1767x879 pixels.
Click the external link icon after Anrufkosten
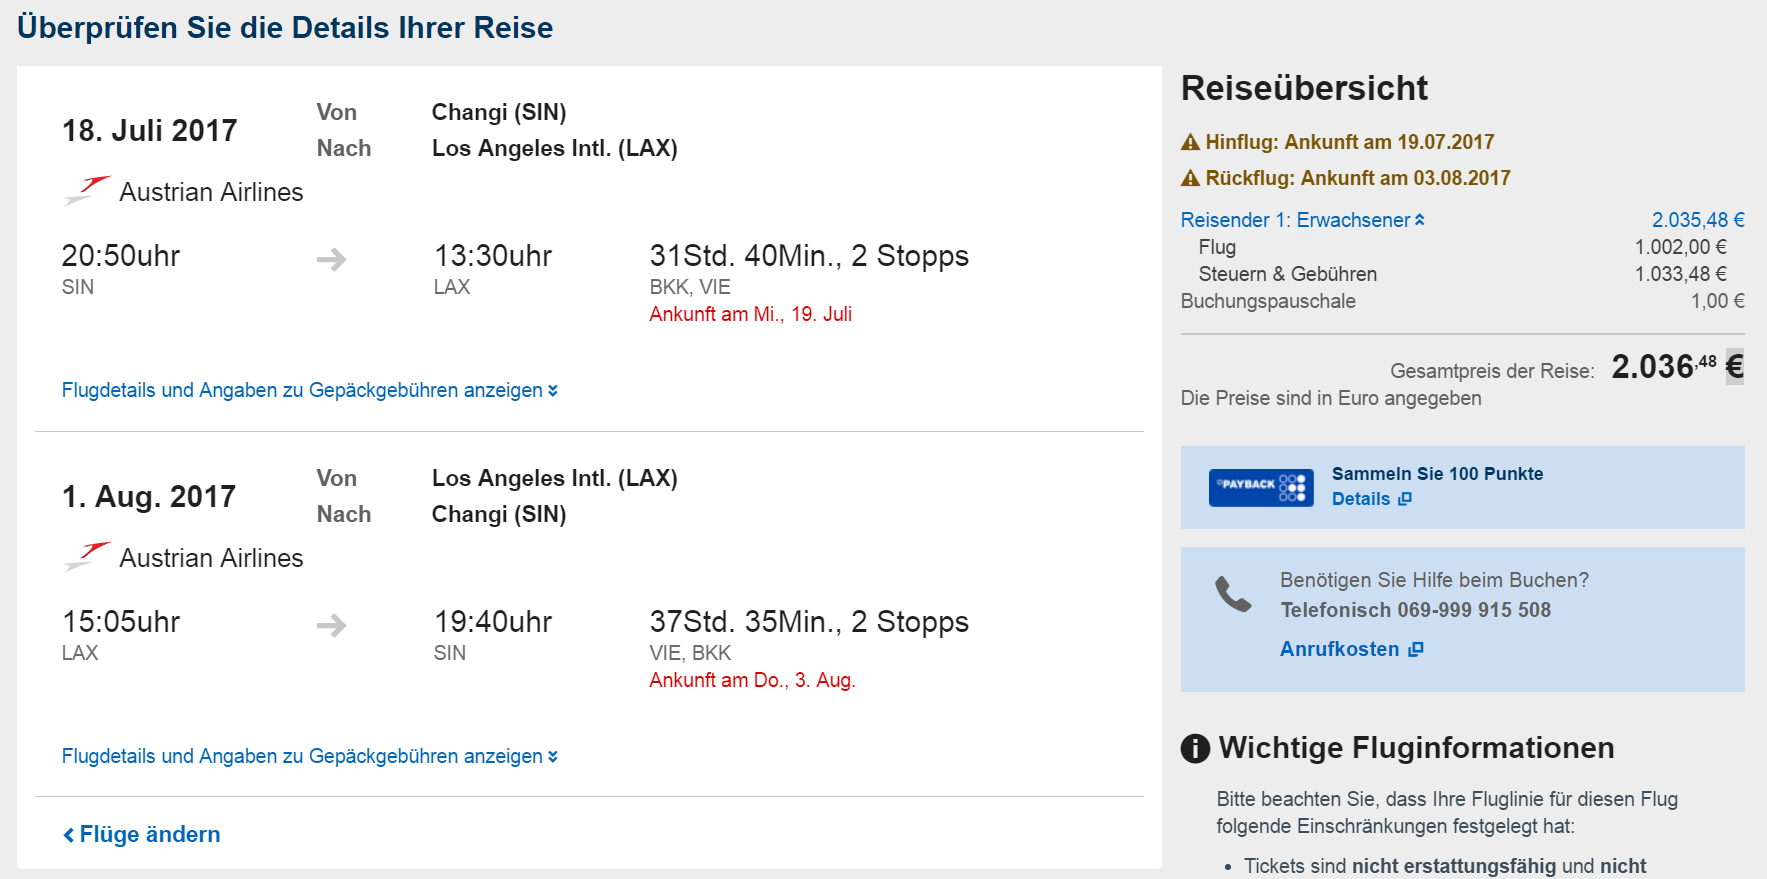[1415, 650]
